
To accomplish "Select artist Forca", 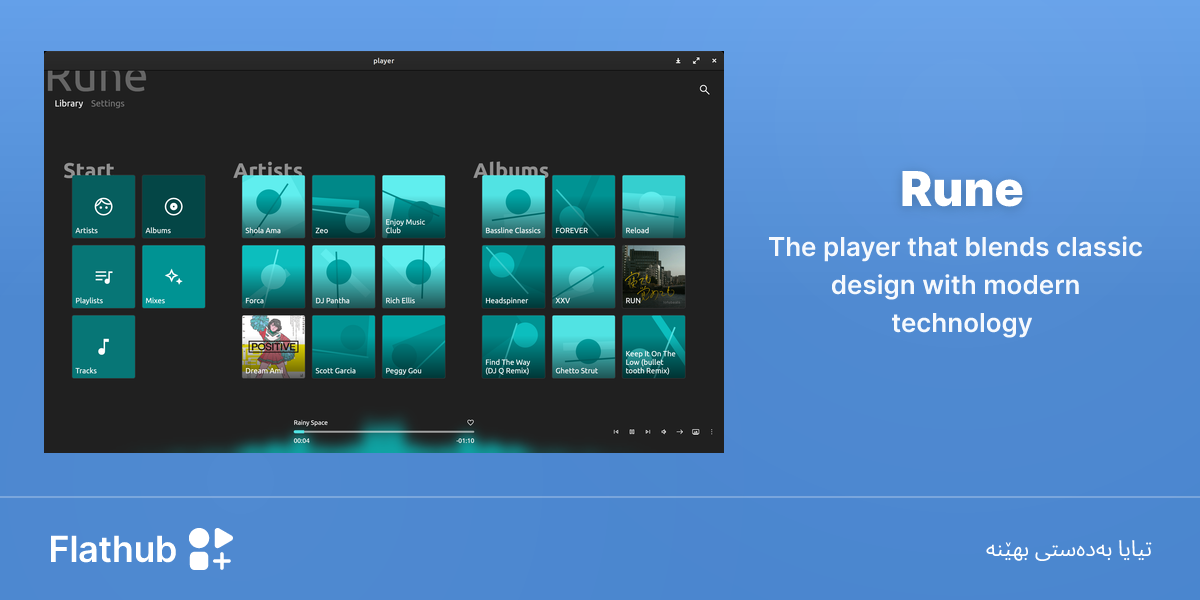I will pos(273,277).
